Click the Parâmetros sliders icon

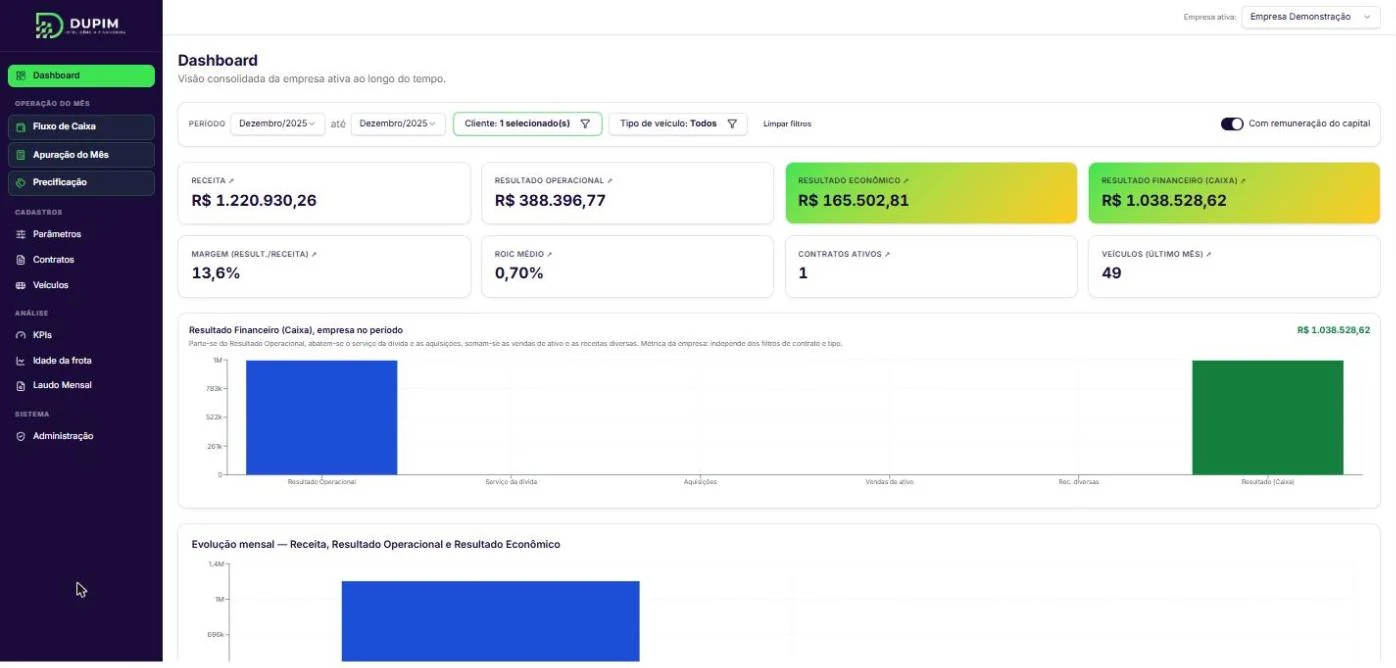21,235
